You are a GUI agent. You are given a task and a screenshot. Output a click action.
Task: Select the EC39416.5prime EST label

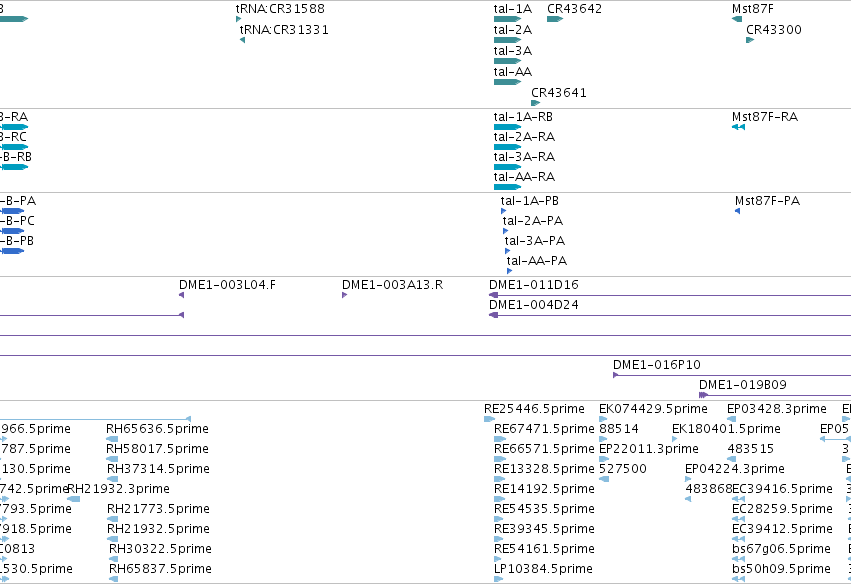(782, 488)
